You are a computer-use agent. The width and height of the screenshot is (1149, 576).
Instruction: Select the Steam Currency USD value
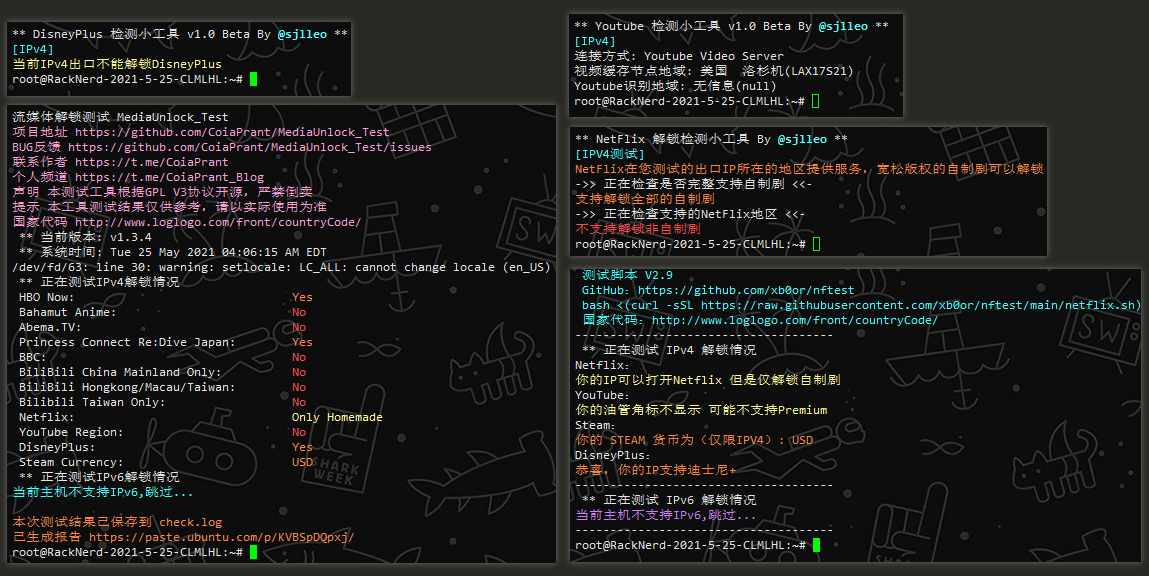302,462
